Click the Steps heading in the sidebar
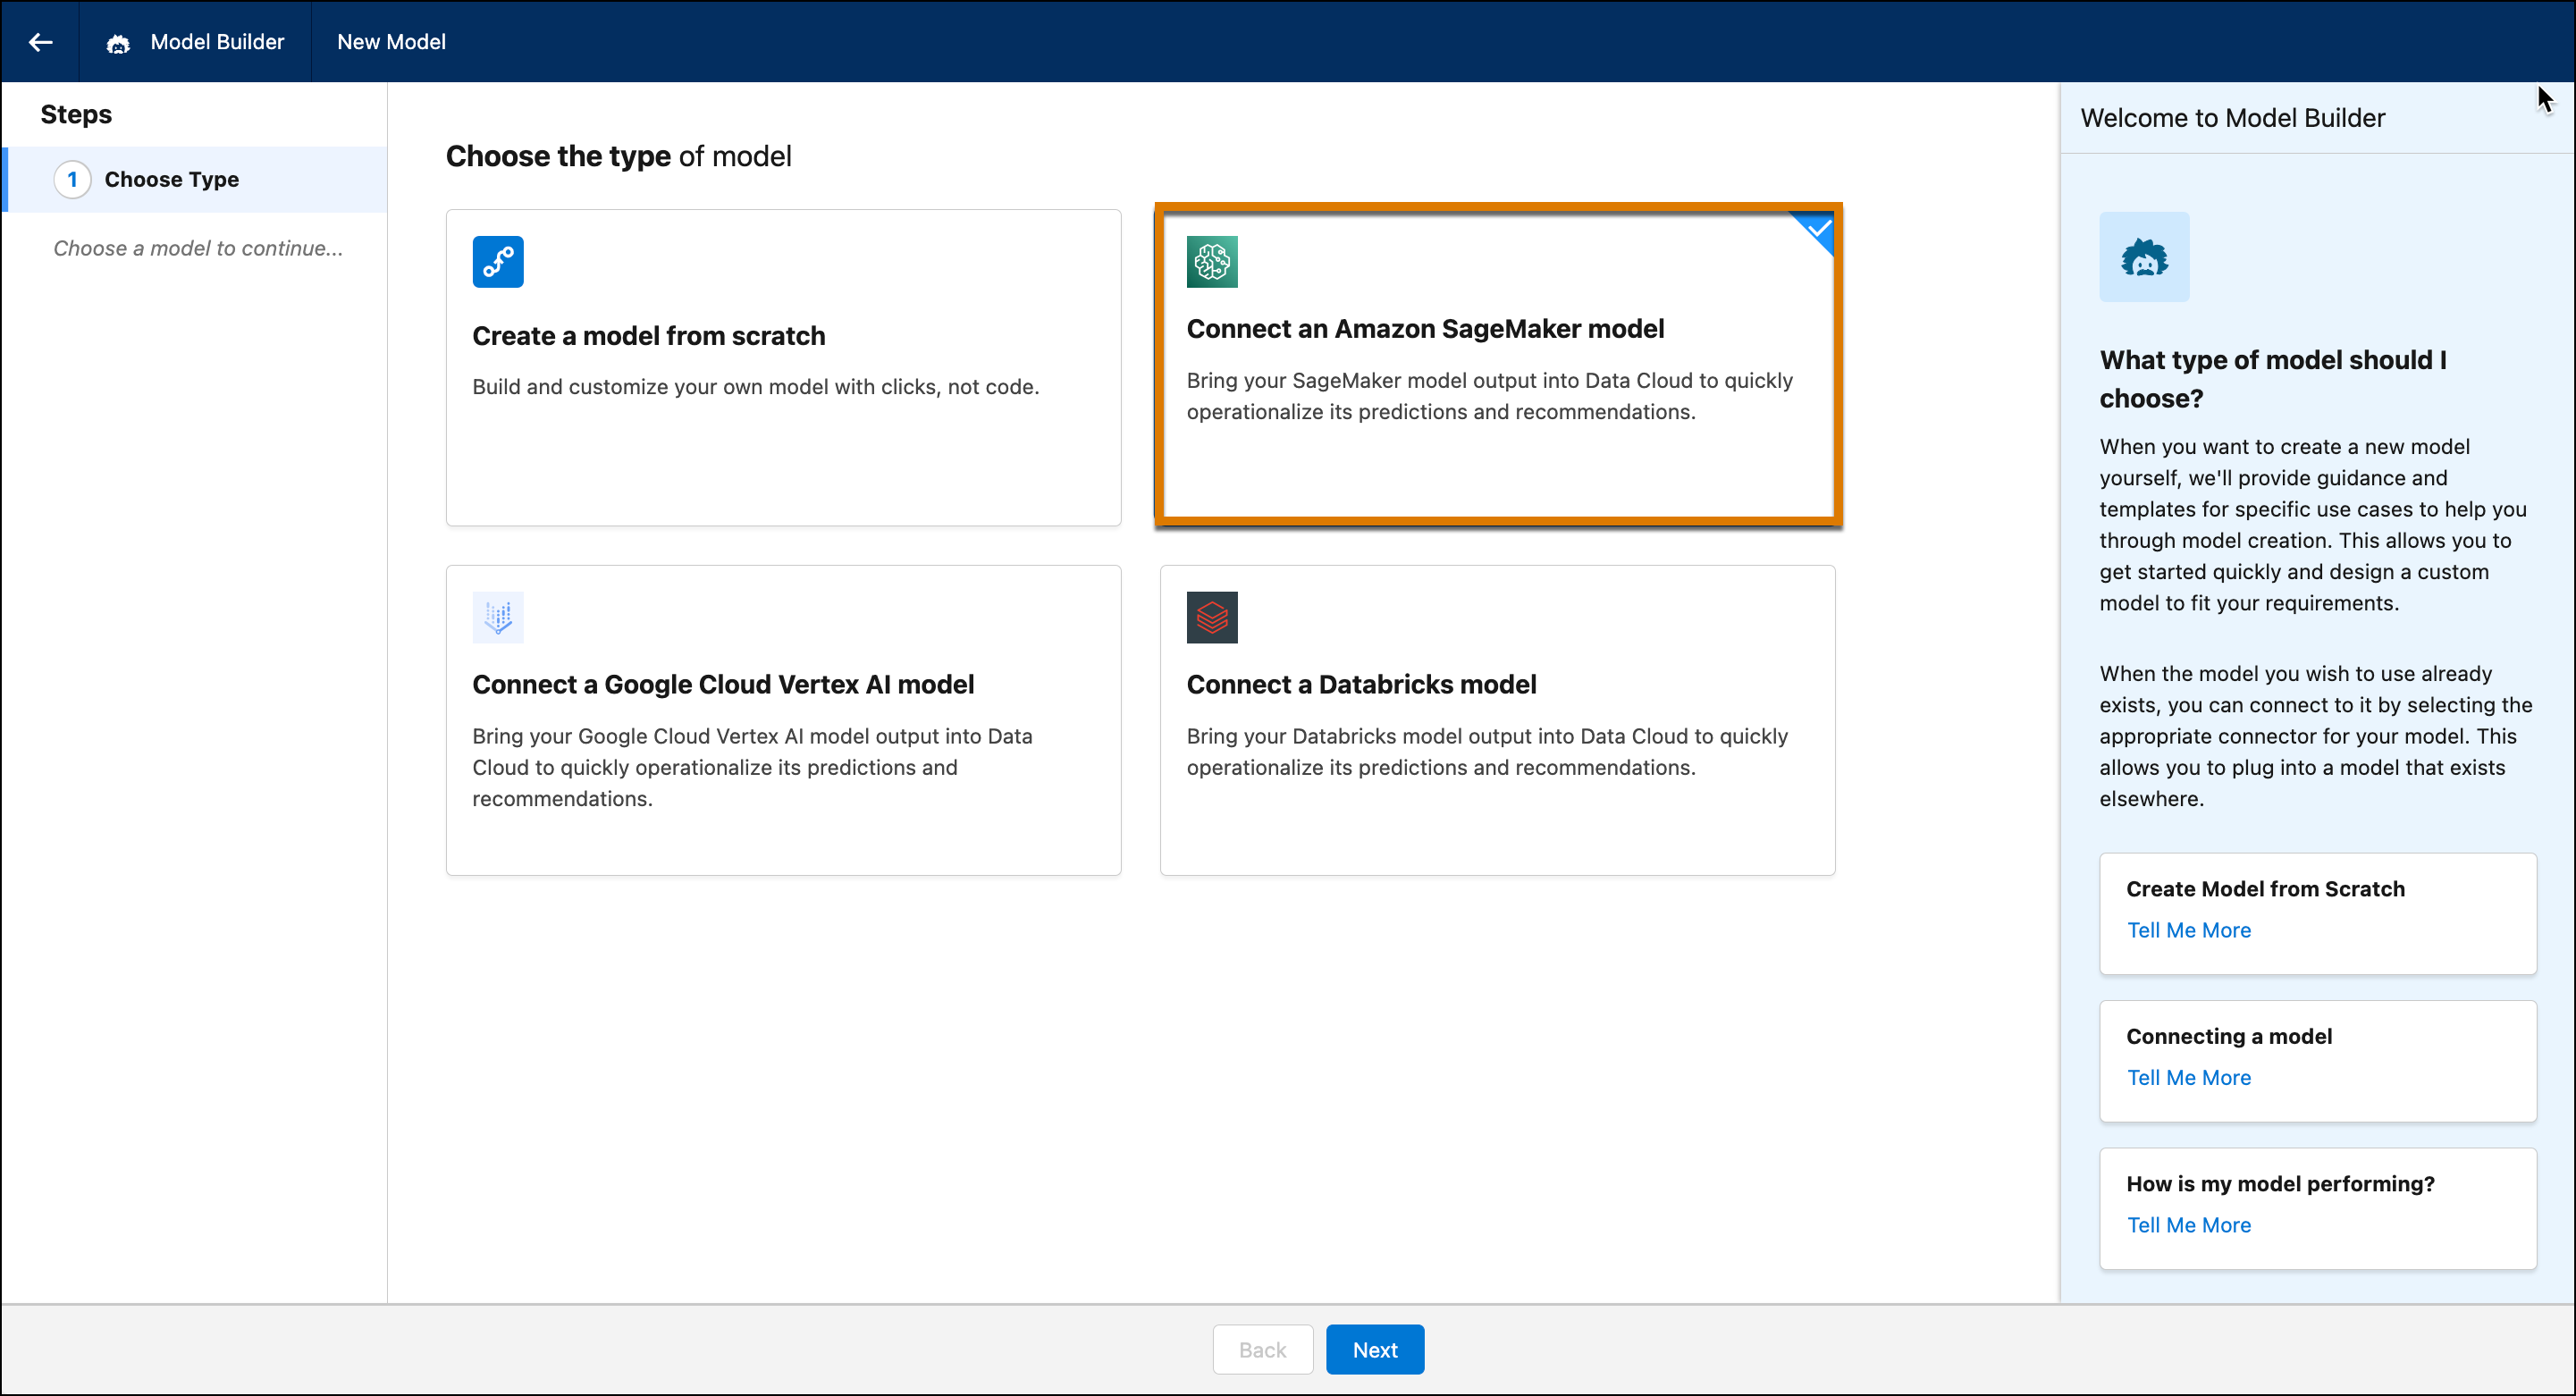 [x=76, y=115]
